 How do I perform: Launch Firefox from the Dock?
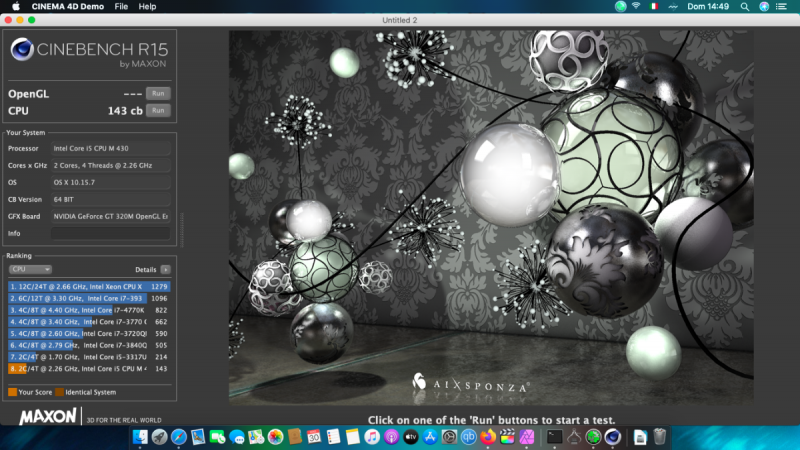click(x=488, y=437)
